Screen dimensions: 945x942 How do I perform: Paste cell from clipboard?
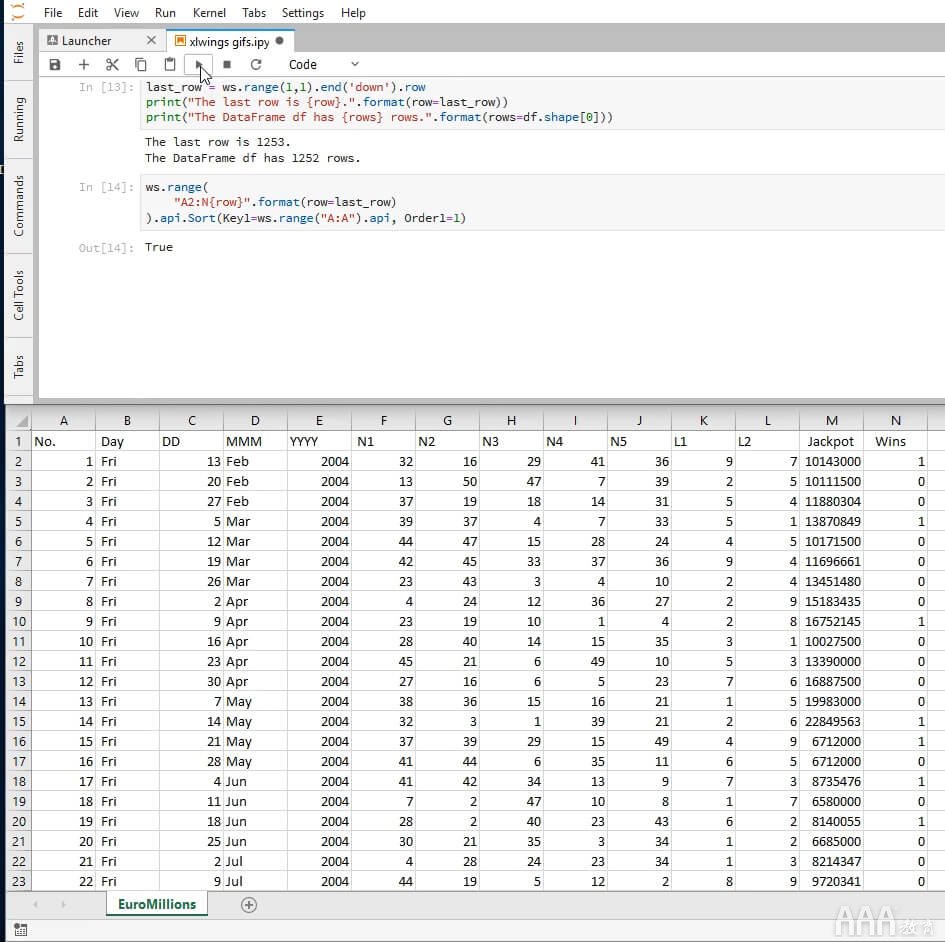click(170, 65)
